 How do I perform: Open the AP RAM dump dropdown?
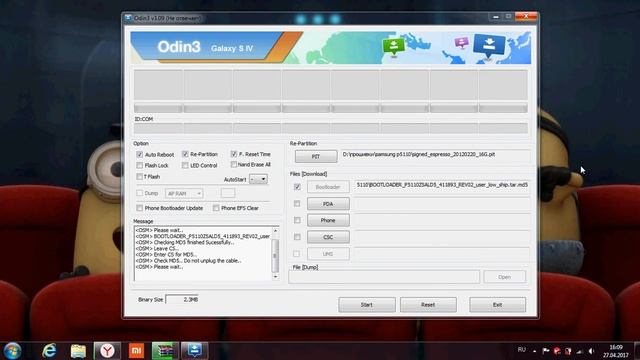click(184, 193)
